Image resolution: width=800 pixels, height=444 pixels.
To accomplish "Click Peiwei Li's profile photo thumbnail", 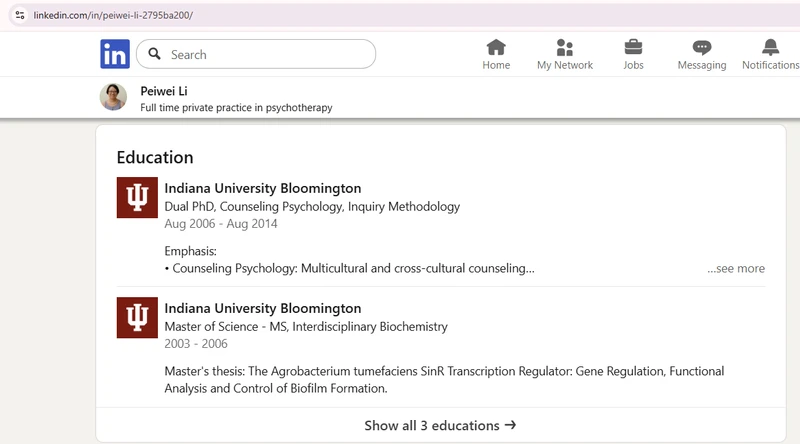I will [113, 97].
